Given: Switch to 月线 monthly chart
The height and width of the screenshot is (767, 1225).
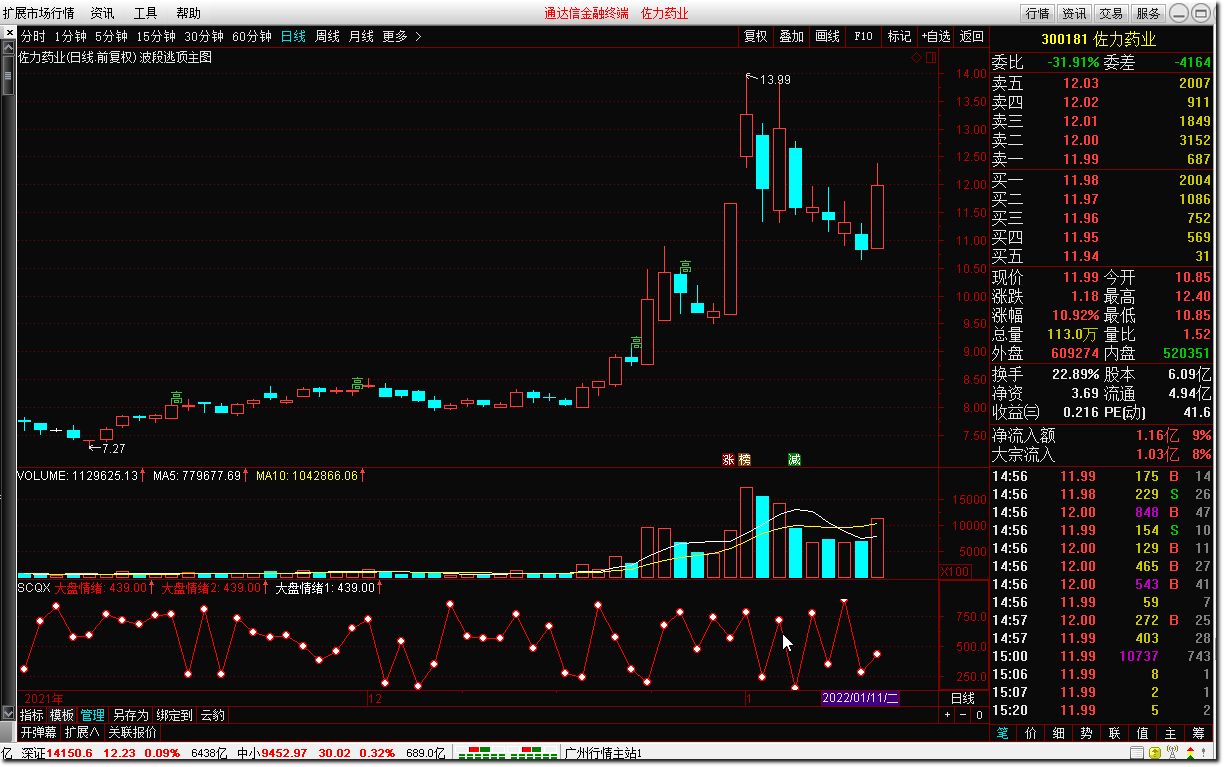Looking at the screenshot, I should coord(361,36).
